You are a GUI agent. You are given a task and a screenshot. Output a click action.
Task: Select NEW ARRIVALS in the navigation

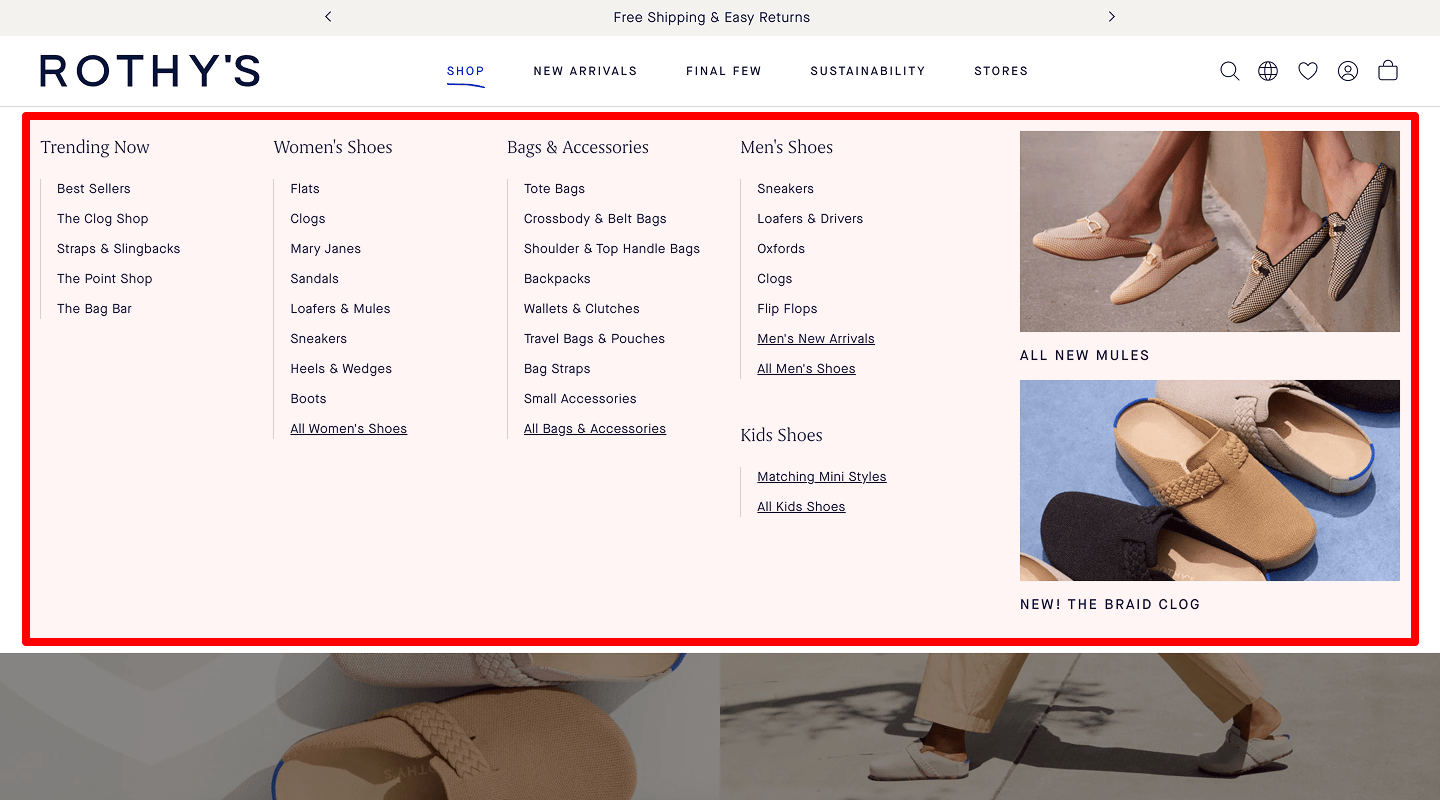tap(585, 71)
